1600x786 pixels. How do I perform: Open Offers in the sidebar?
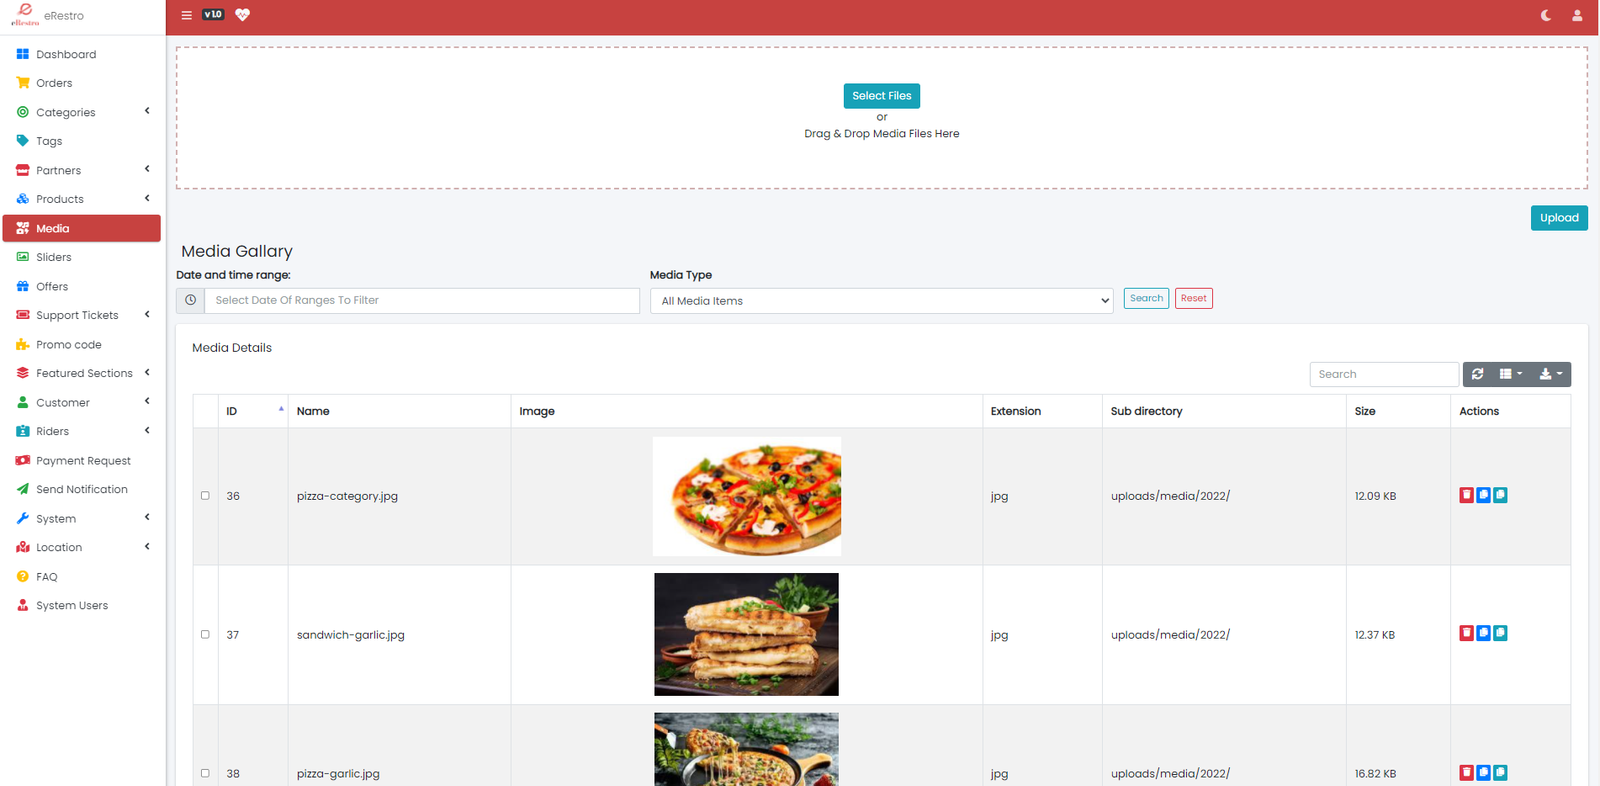[x=81, y=286]
